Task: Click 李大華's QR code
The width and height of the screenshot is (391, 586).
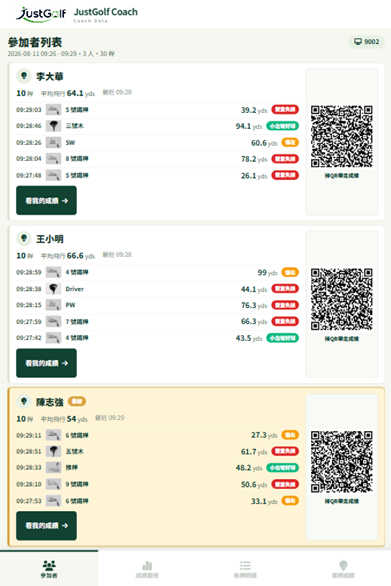Action: [342, 136]
